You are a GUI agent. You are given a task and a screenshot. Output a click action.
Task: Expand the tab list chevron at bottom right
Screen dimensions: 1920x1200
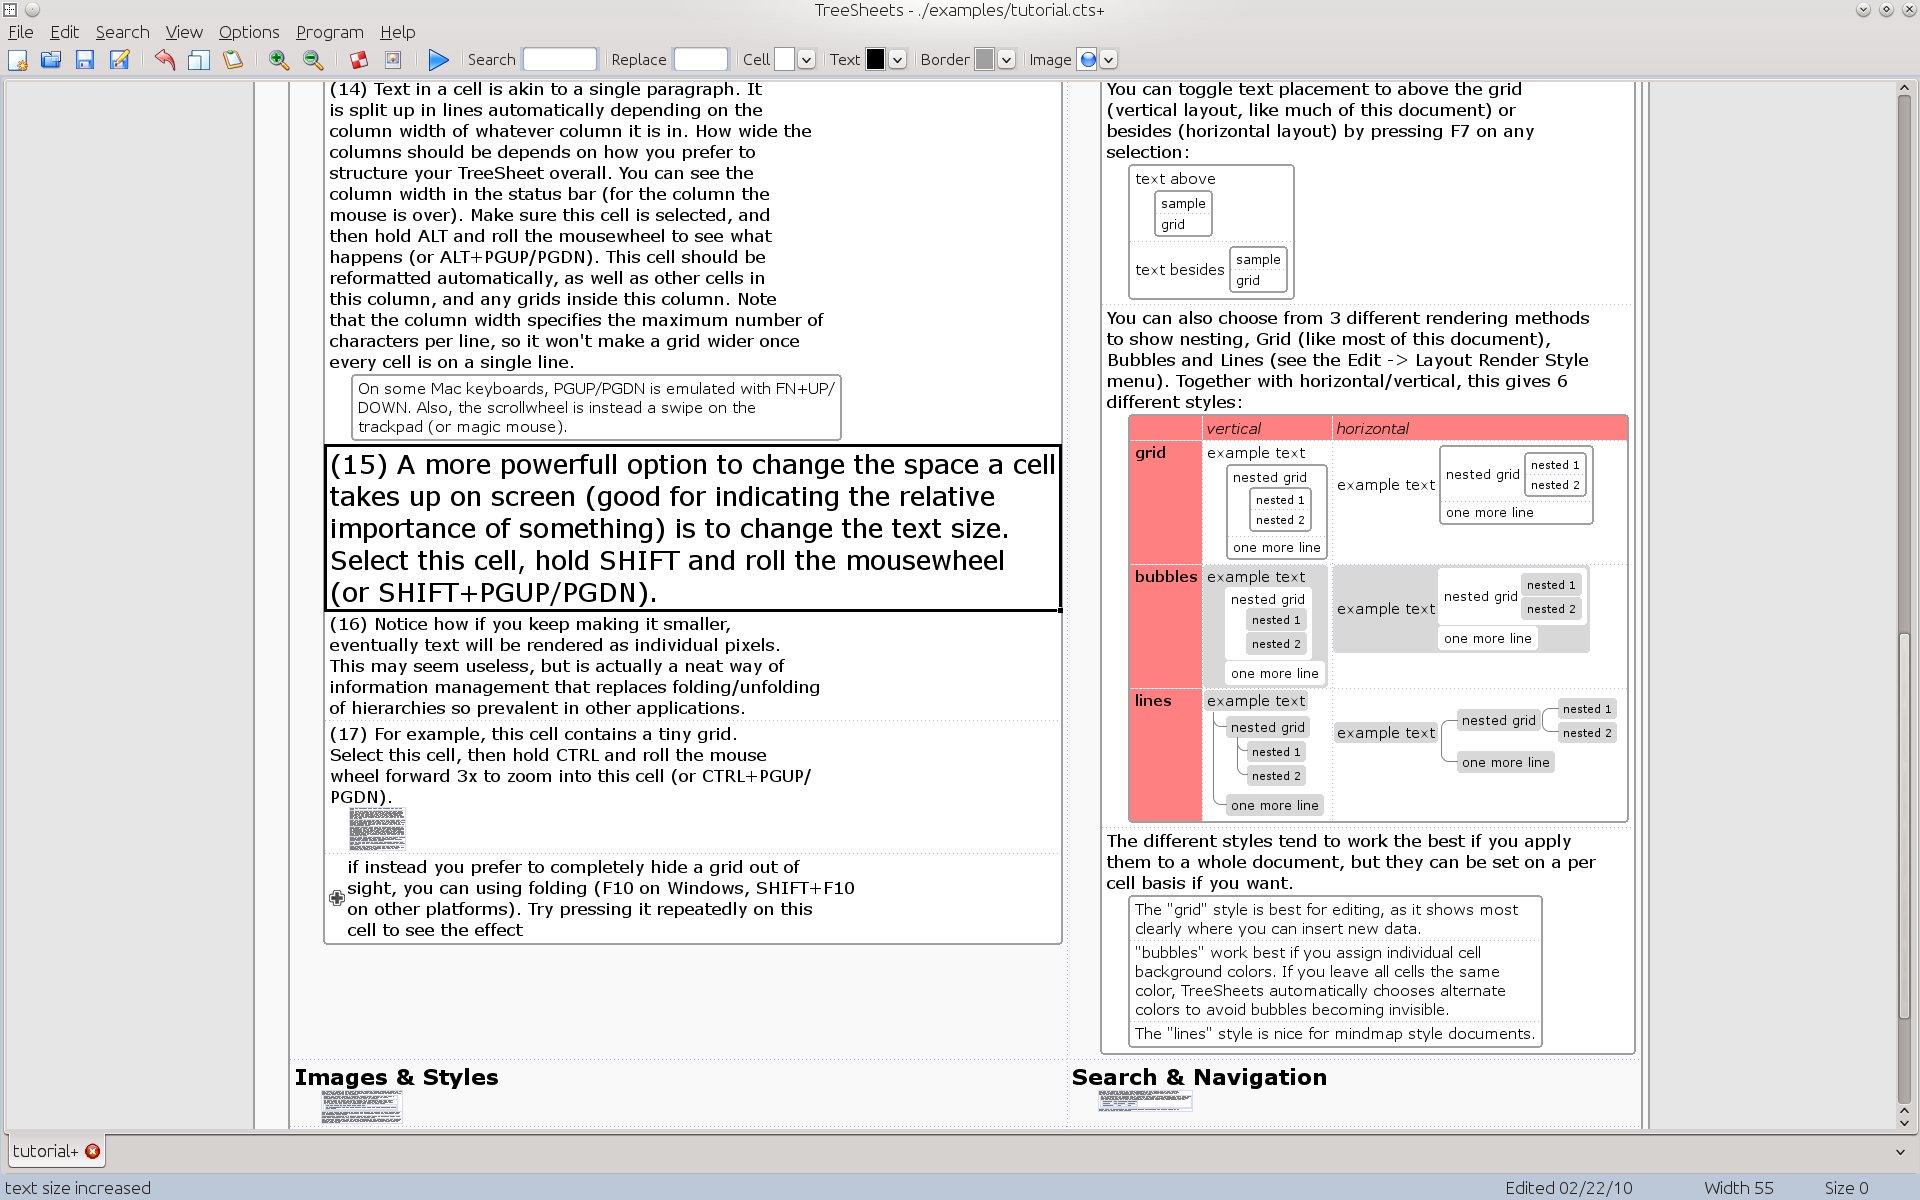tap(1900, 1152)
